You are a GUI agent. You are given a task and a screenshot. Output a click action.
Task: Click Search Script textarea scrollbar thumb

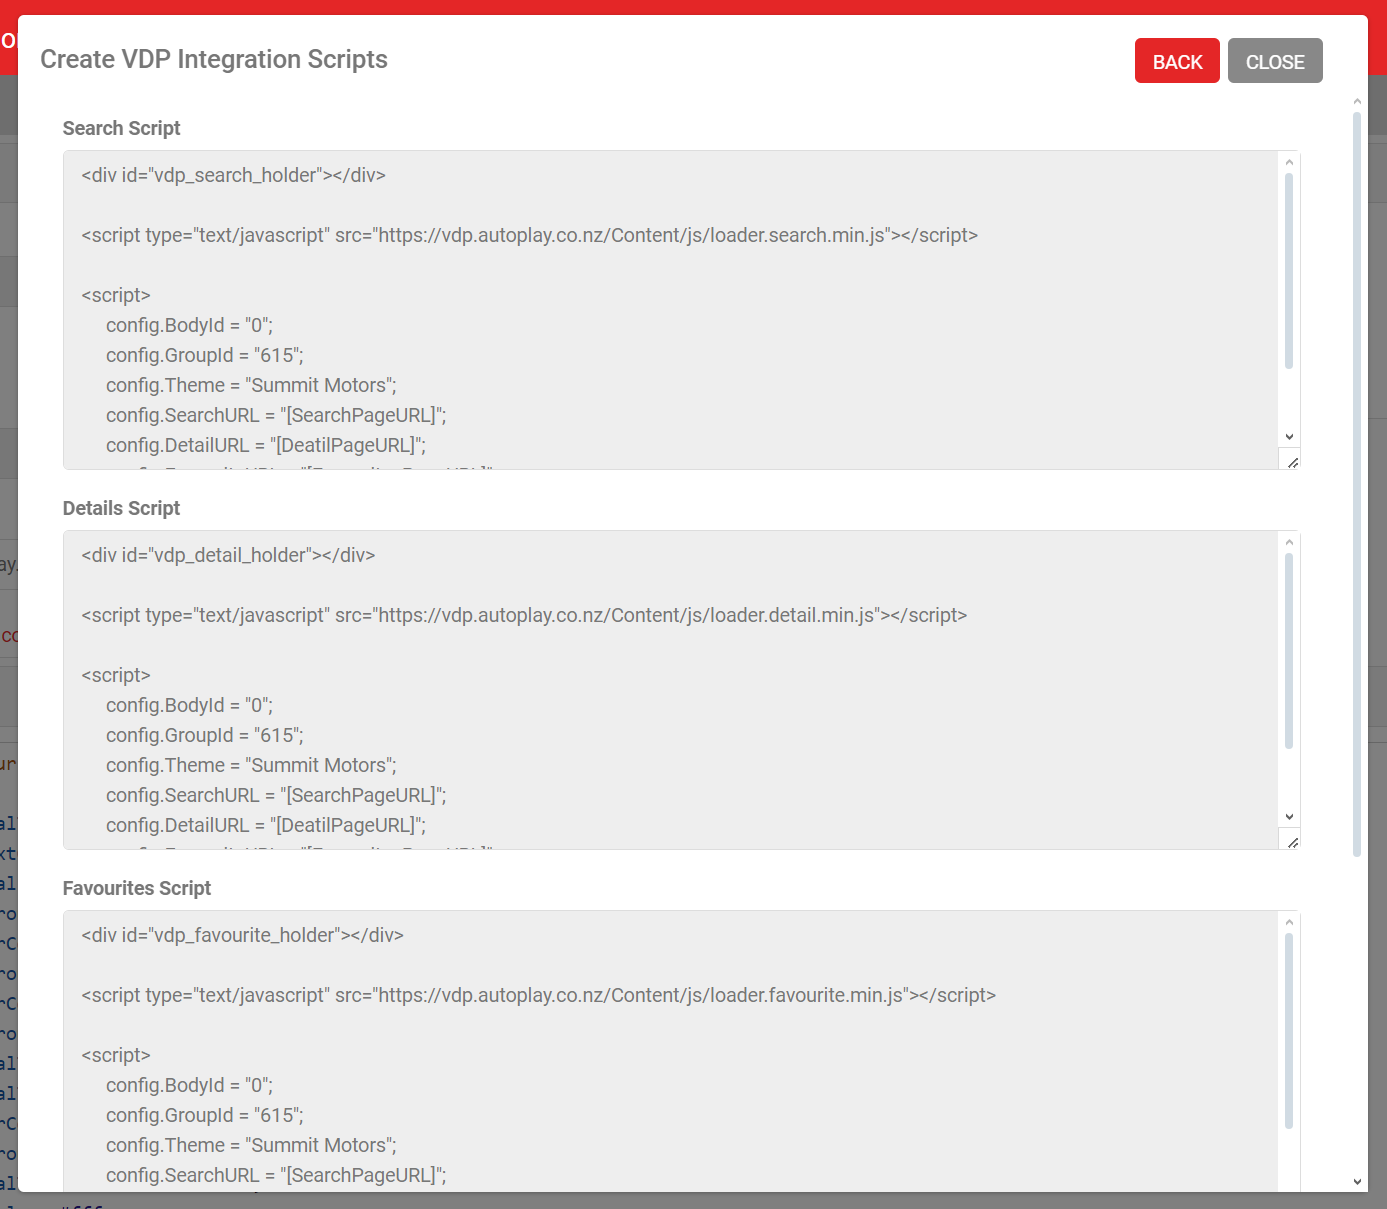[x=1289, y=271]
